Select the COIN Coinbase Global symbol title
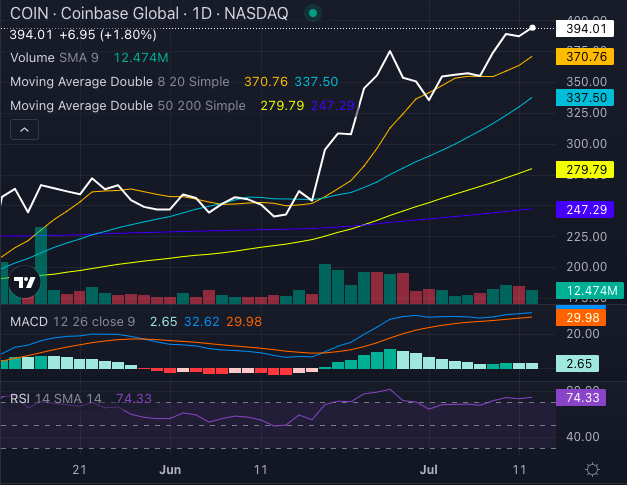Screen dimensions: 627x485 point(149,14)
